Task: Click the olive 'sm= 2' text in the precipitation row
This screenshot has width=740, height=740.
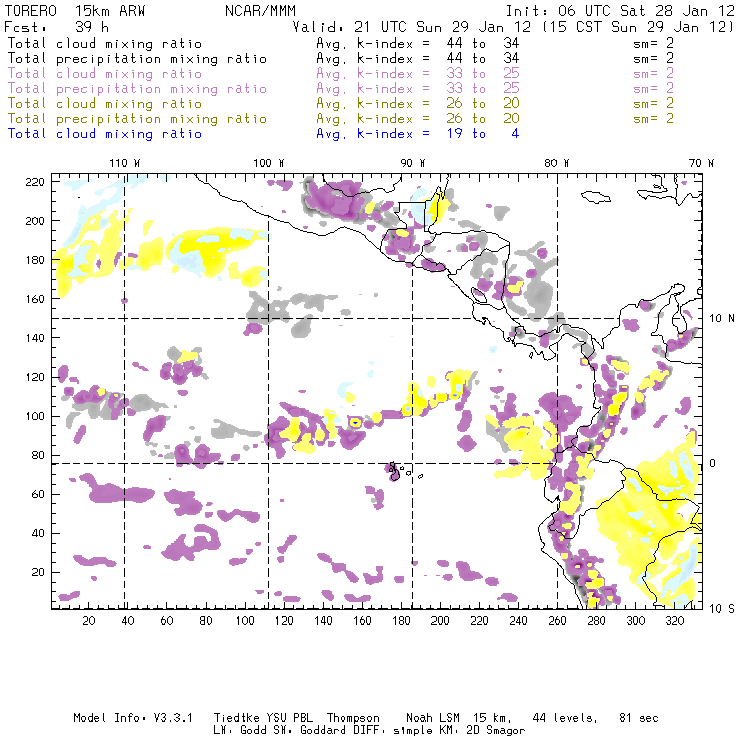Action: click(x=653, y=118)
